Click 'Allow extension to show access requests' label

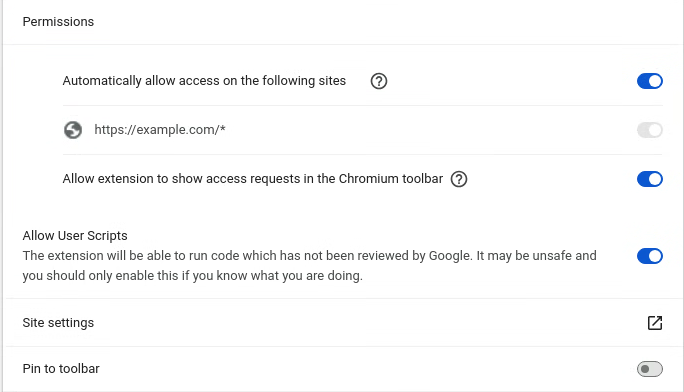point(253,179)
